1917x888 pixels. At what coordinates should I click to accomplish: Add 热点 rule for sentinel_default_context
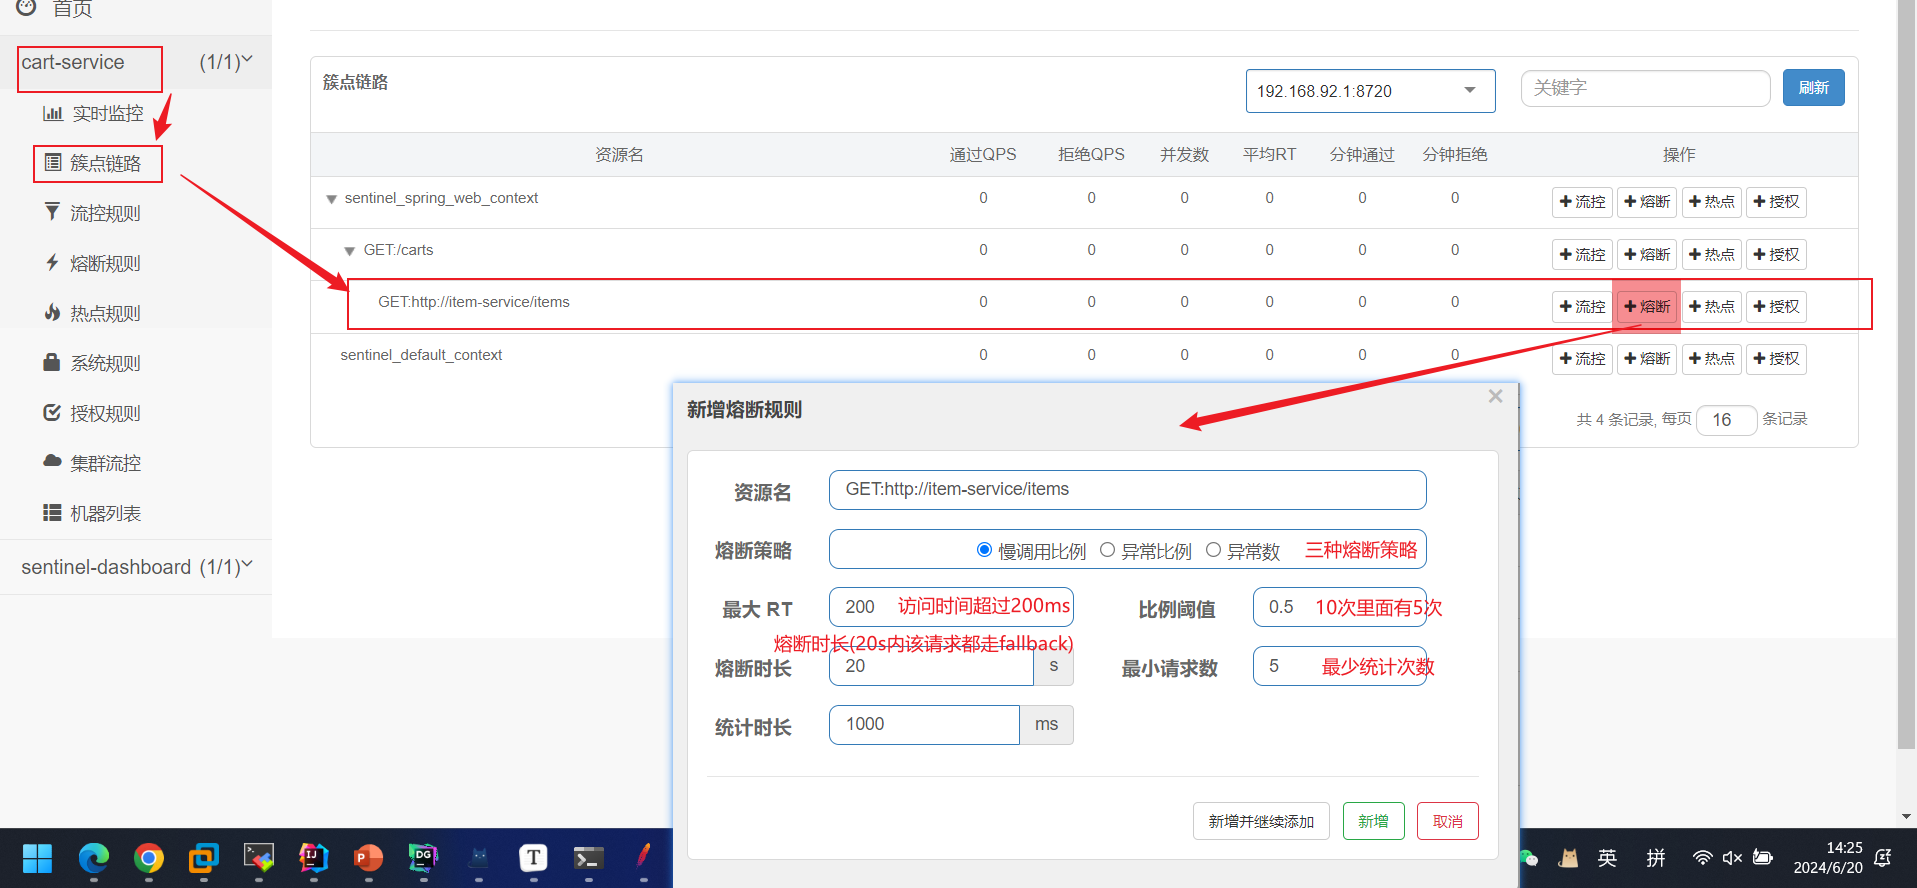point(1711,359)
